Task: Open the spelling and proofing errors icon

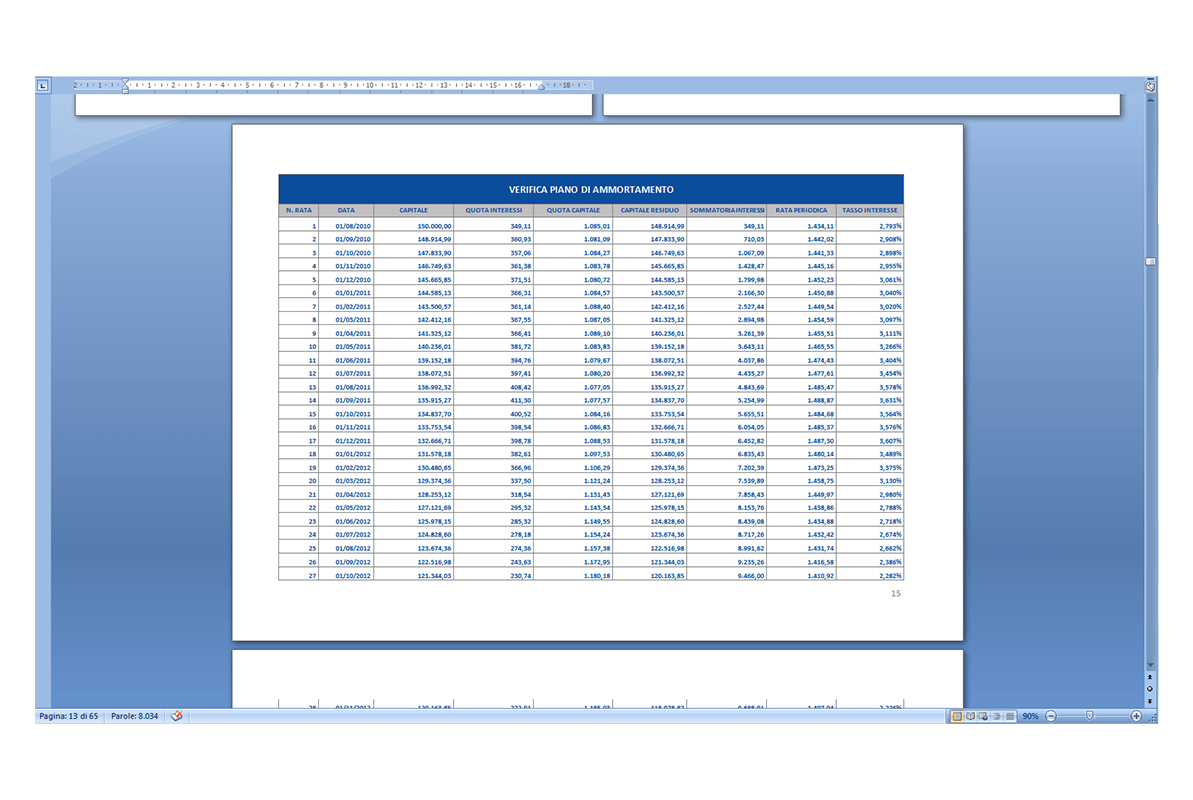Action: (x=177, y=716)
